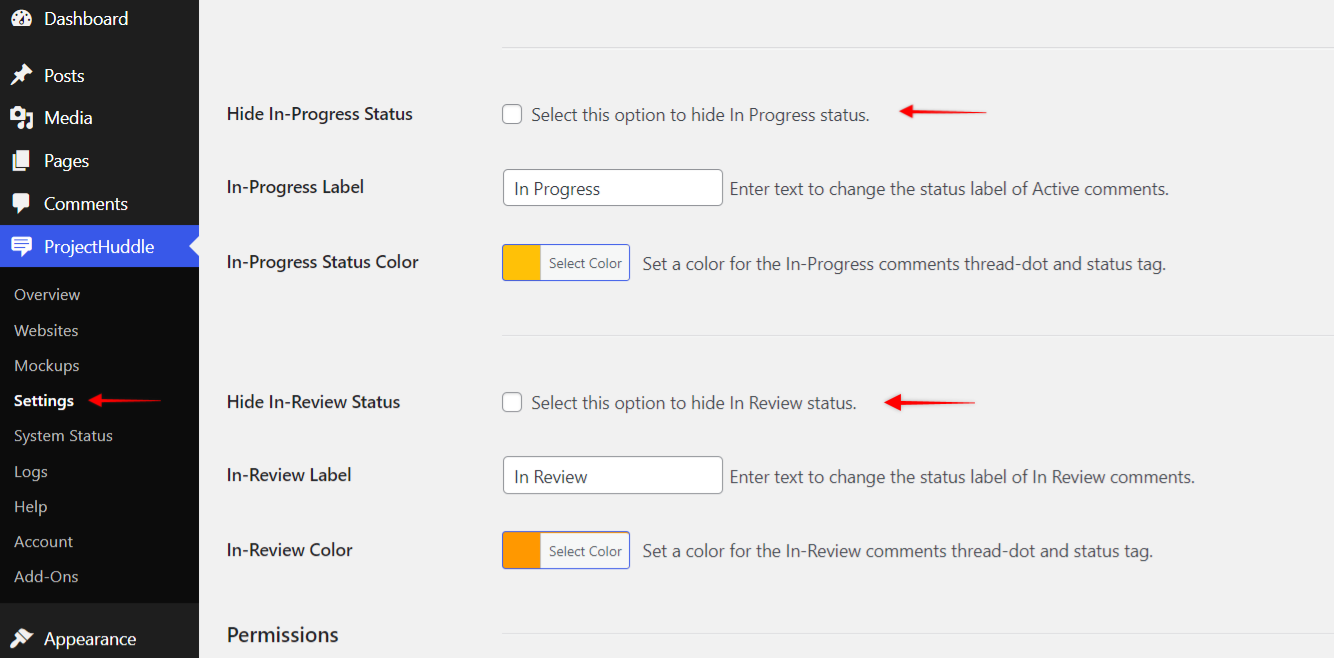Click the Posts pushpin icon
The height and width of the screenshot is (658, 1334).
(21, 76)
